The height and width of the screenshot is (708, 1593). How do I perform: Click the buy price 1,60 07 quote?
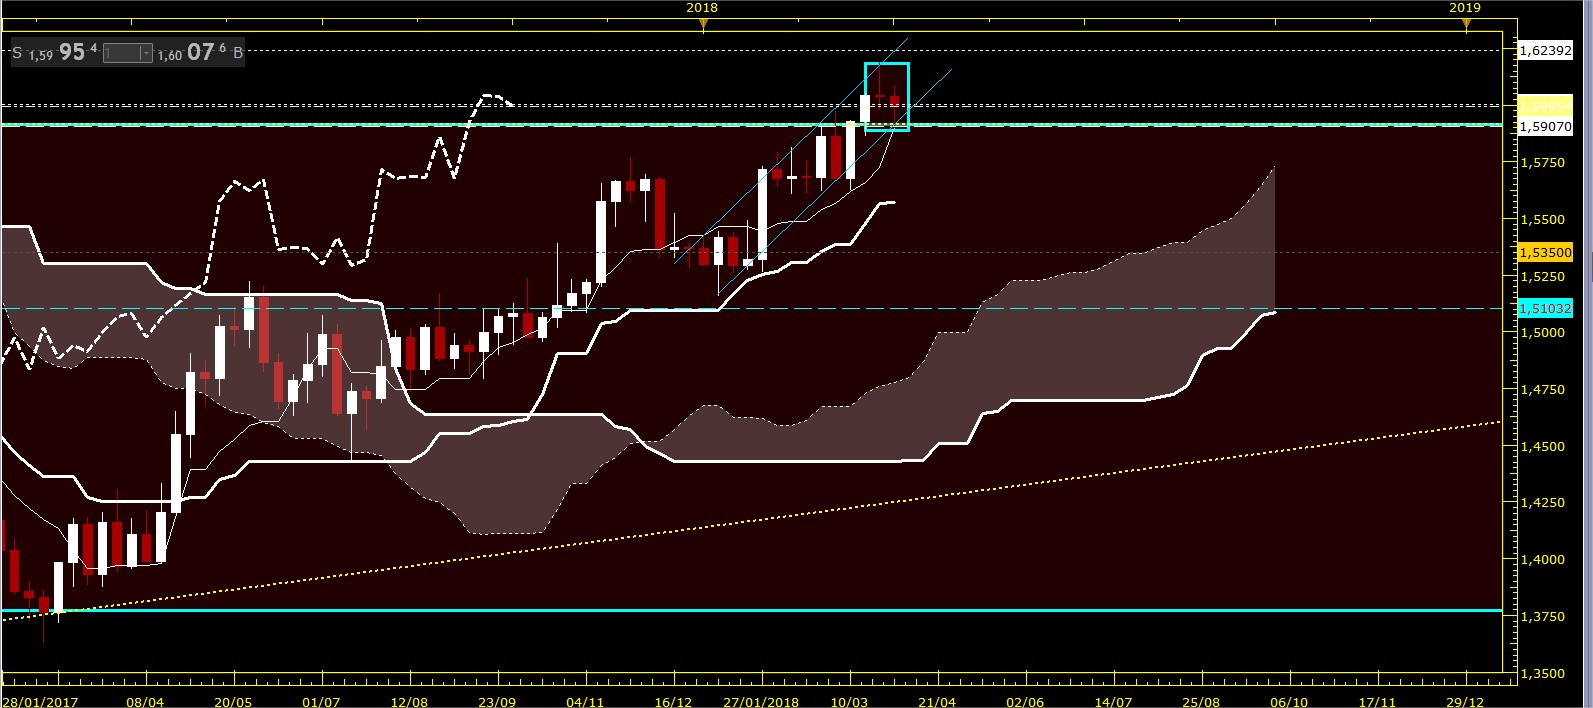tap(192, 52)
